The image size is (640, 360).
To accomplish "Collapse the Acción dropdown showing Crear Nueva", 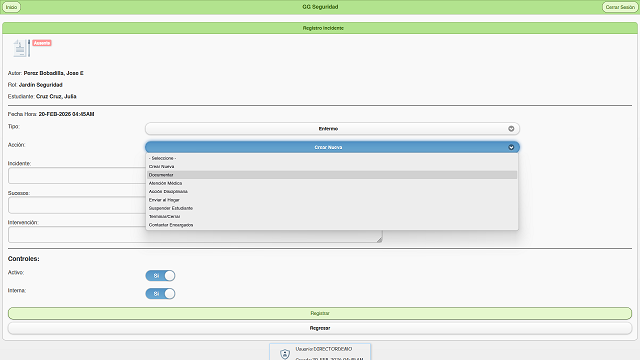I will [x=332, y=147].
